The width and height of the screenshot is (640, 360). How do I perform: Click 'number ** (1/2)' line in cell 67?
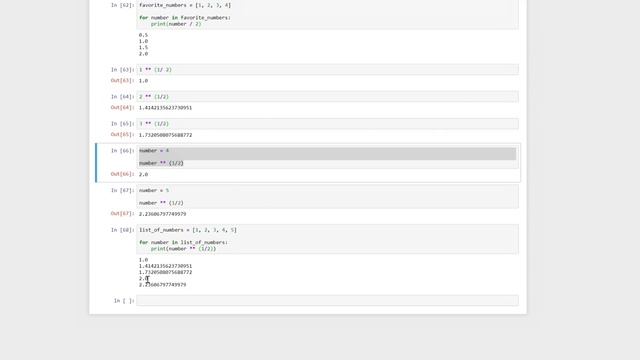pyautogui.click(x=161, y=203)
